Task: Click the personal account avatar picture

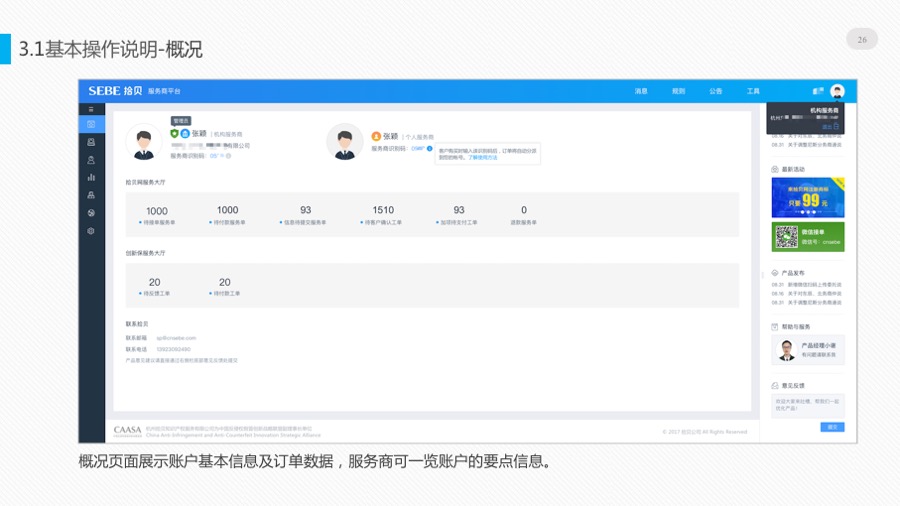Action: (344, 142)
